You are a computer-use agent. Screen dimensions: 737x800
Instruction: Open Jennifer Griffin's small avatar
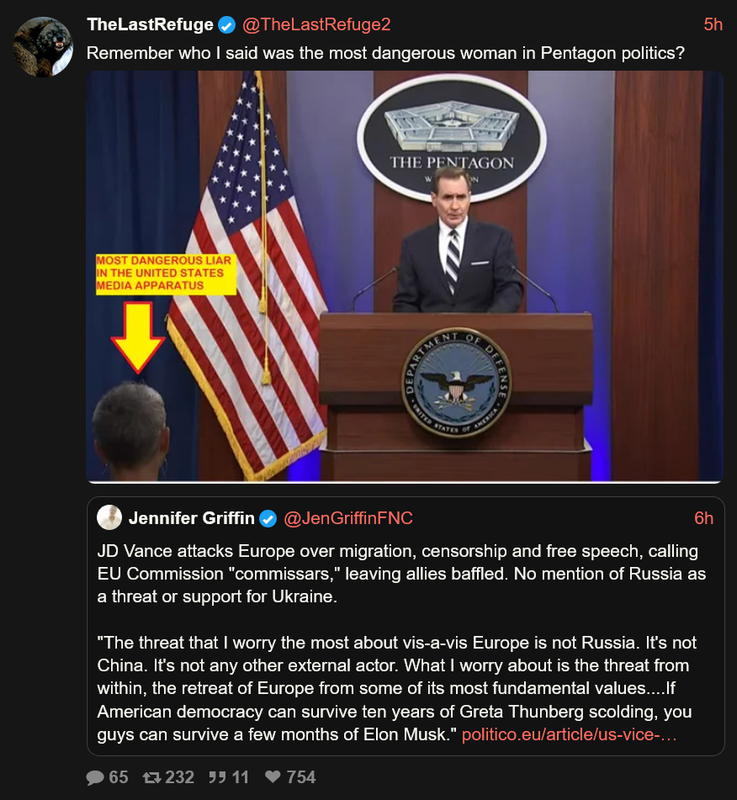(109, 517)
